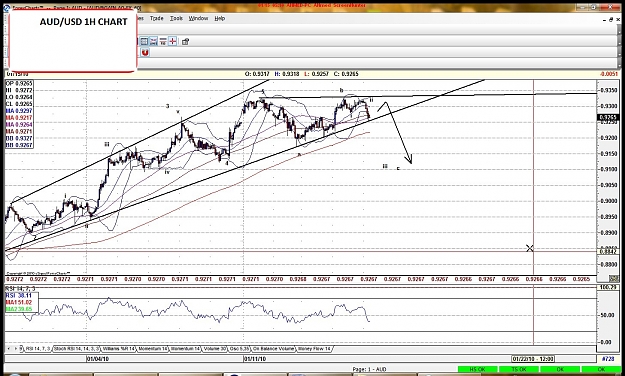The width and height of the screenshot is (625, 376).
Task: Click the highlighted current price label on the price axis
Action: click(x=607, y=117)
